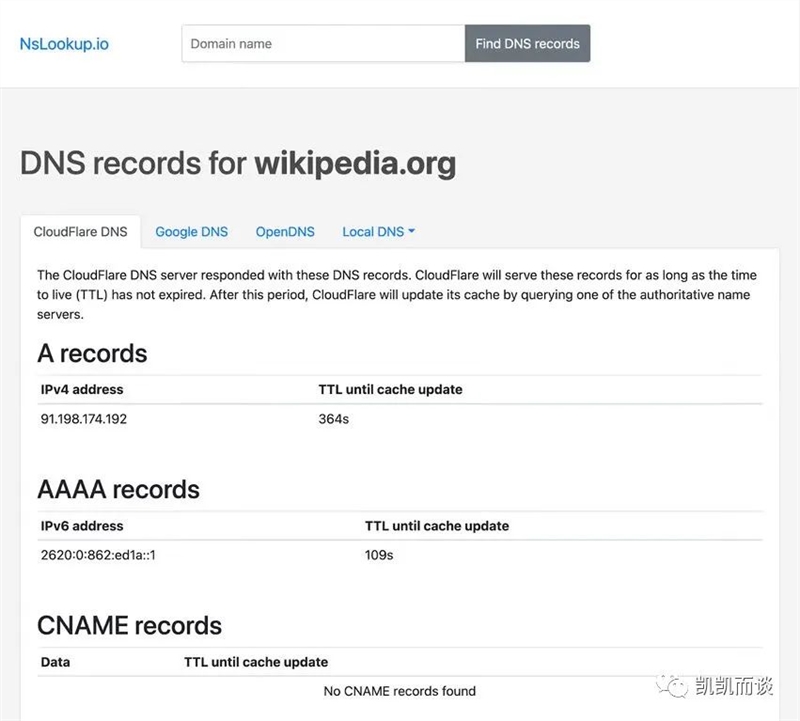Click the CNAME records heading
800x721 pixels.
pos(130,626)
